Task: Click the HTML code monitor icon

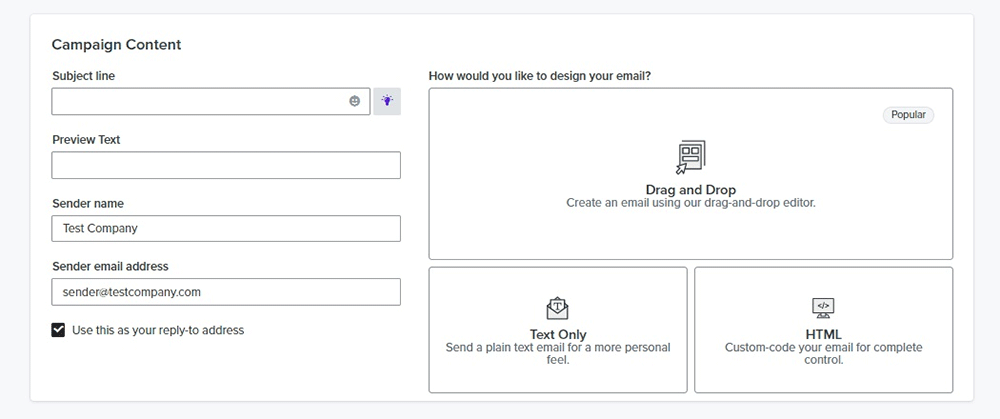Action: point(823,307)
